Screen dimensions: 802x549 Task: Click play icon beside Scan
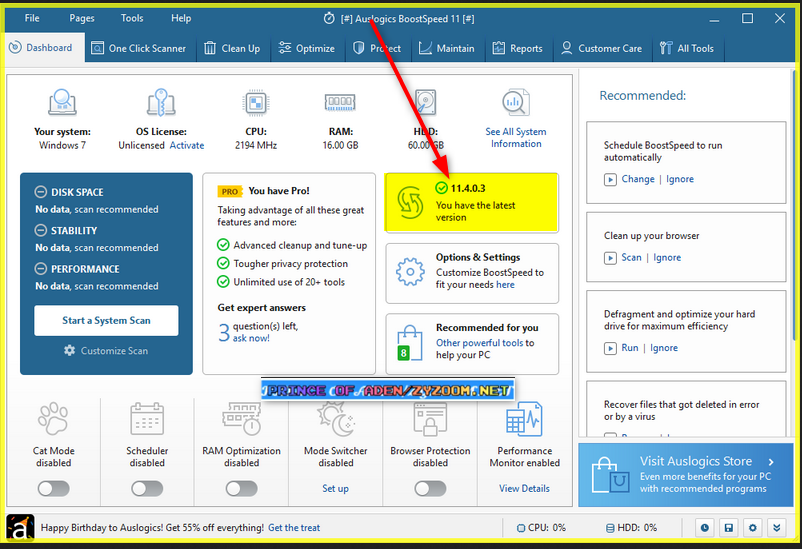pos(610,258)
